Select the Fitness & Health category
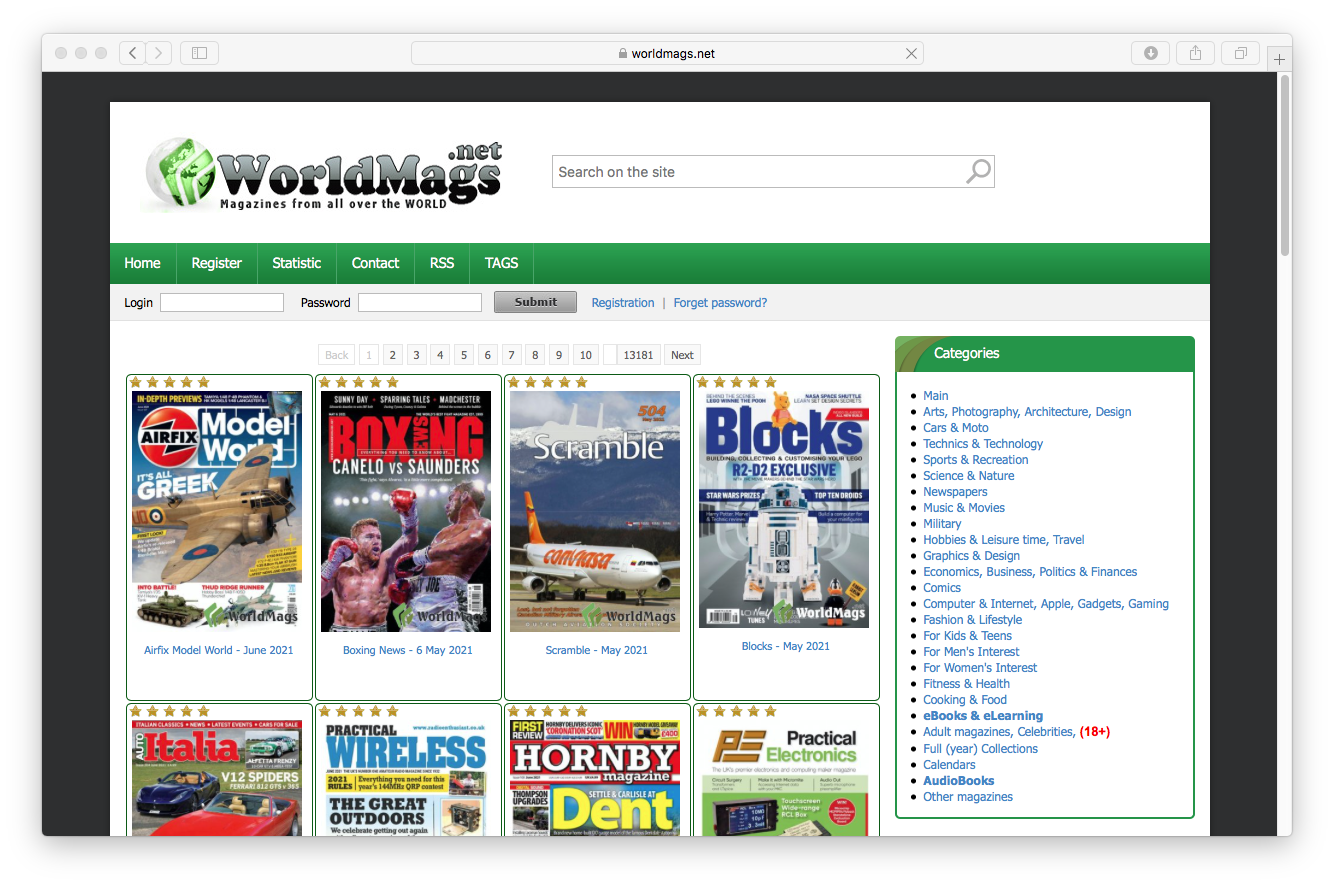 967,684
